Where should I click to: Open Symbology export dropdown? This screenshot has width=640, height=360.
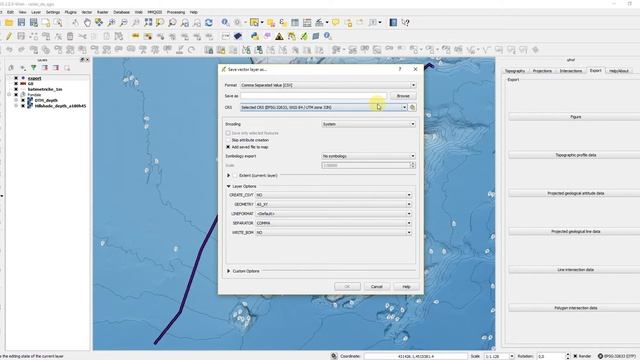click(369, 156)
